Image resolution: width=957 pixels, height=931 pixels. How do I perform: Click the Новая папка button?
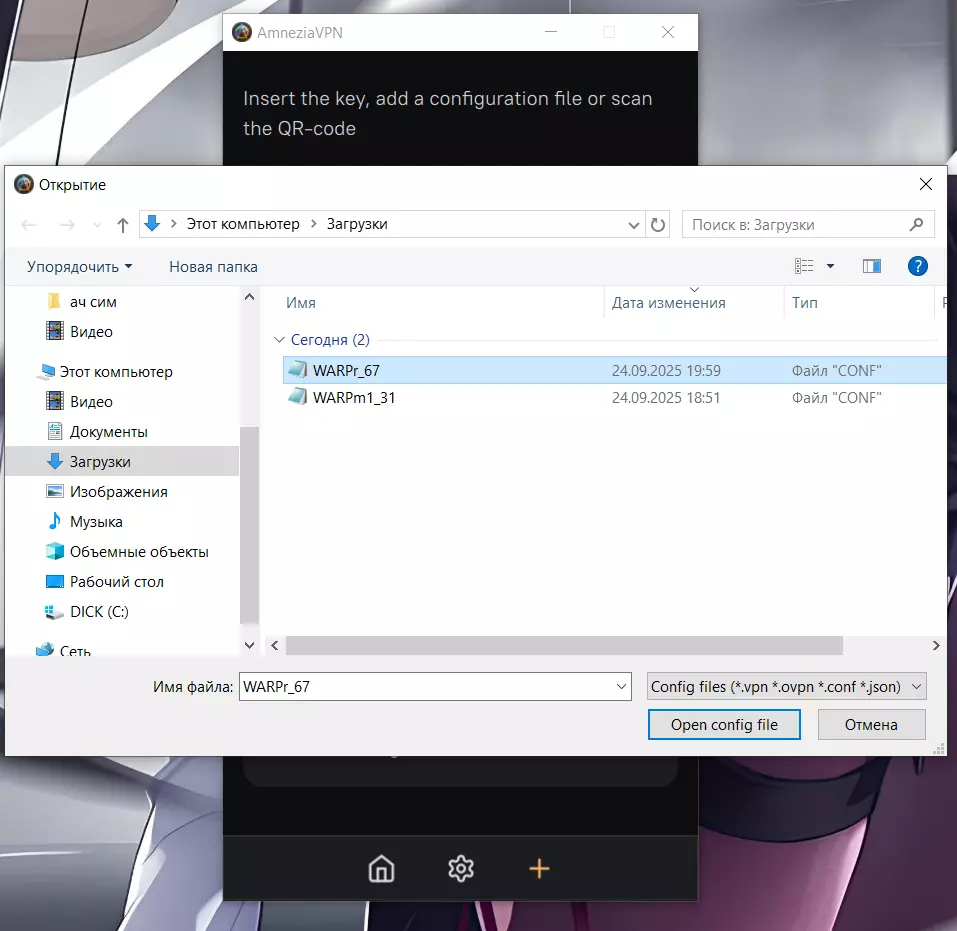click(213, 267)
